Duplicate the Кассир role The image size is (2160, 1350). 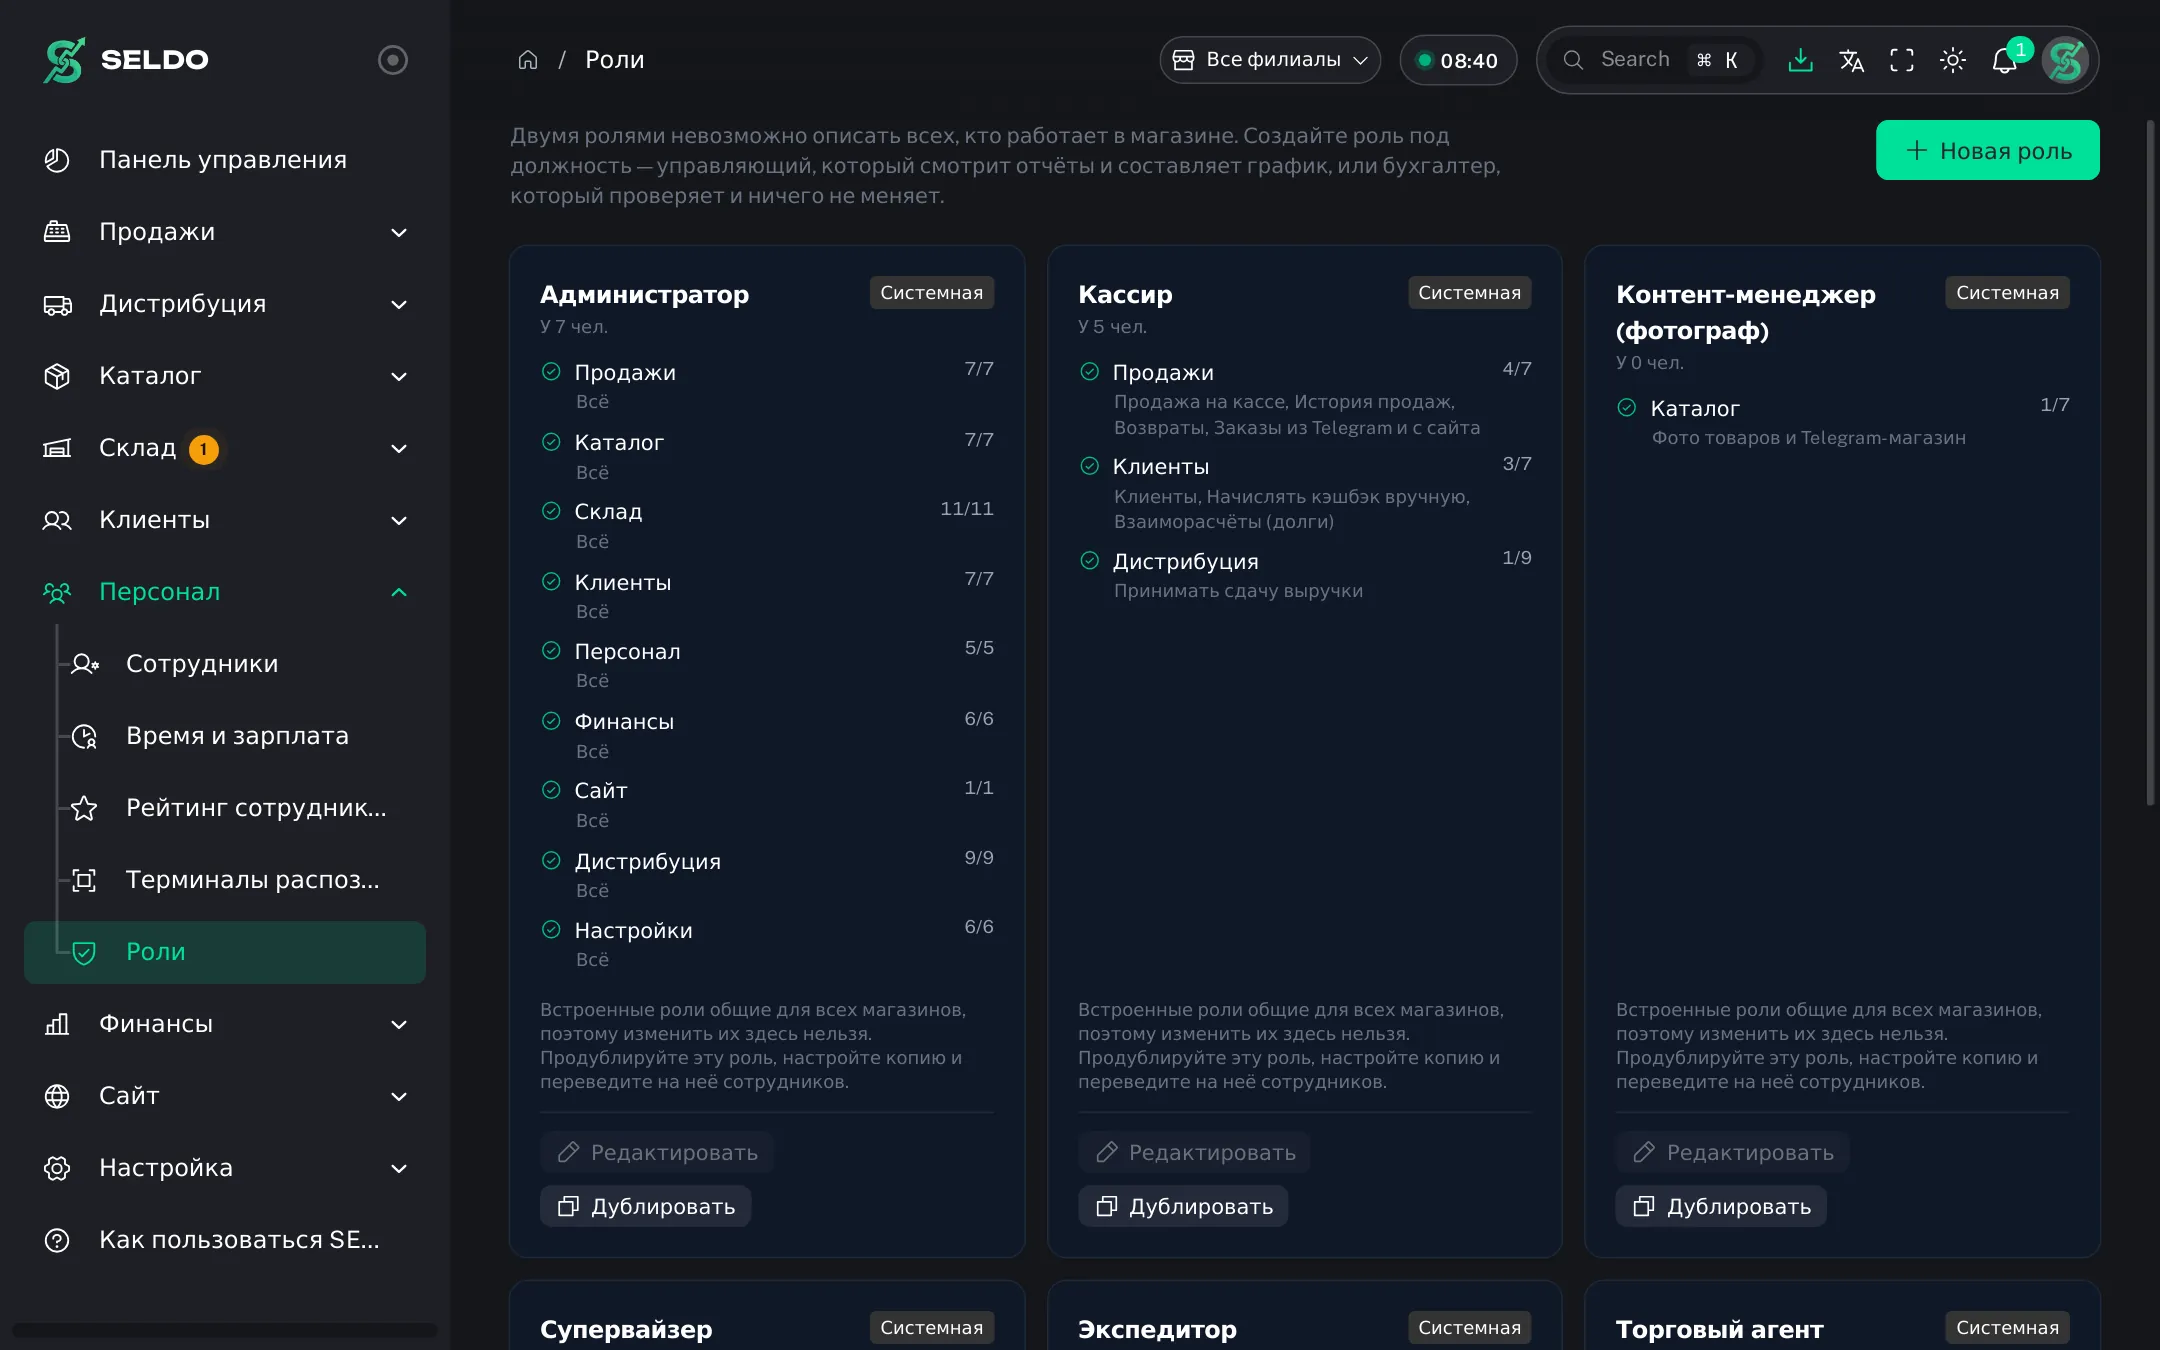click(1184, 1206)
